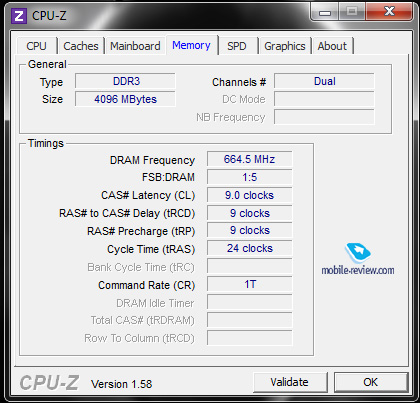Click the Validate button
Image resolution: width=420 pixels, height=403 pixels.
[290, 382]
